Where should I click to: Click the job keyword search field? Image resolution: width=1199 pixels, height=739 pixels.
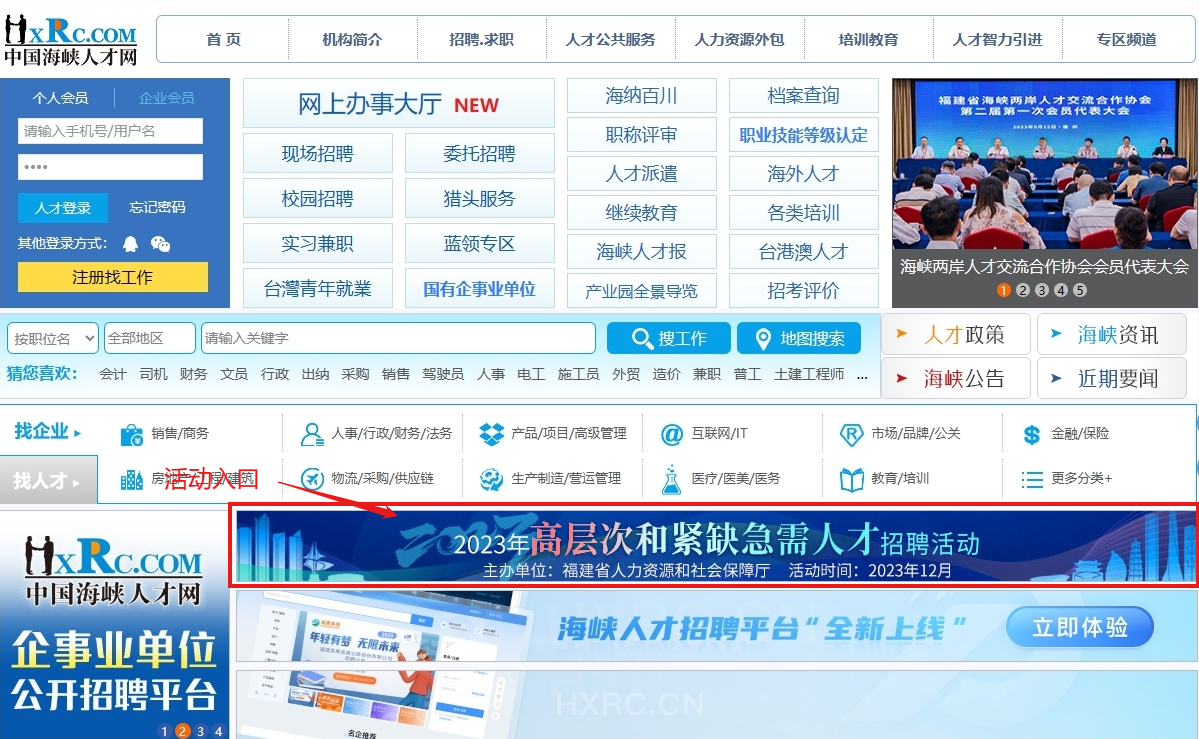pos(398,338)
